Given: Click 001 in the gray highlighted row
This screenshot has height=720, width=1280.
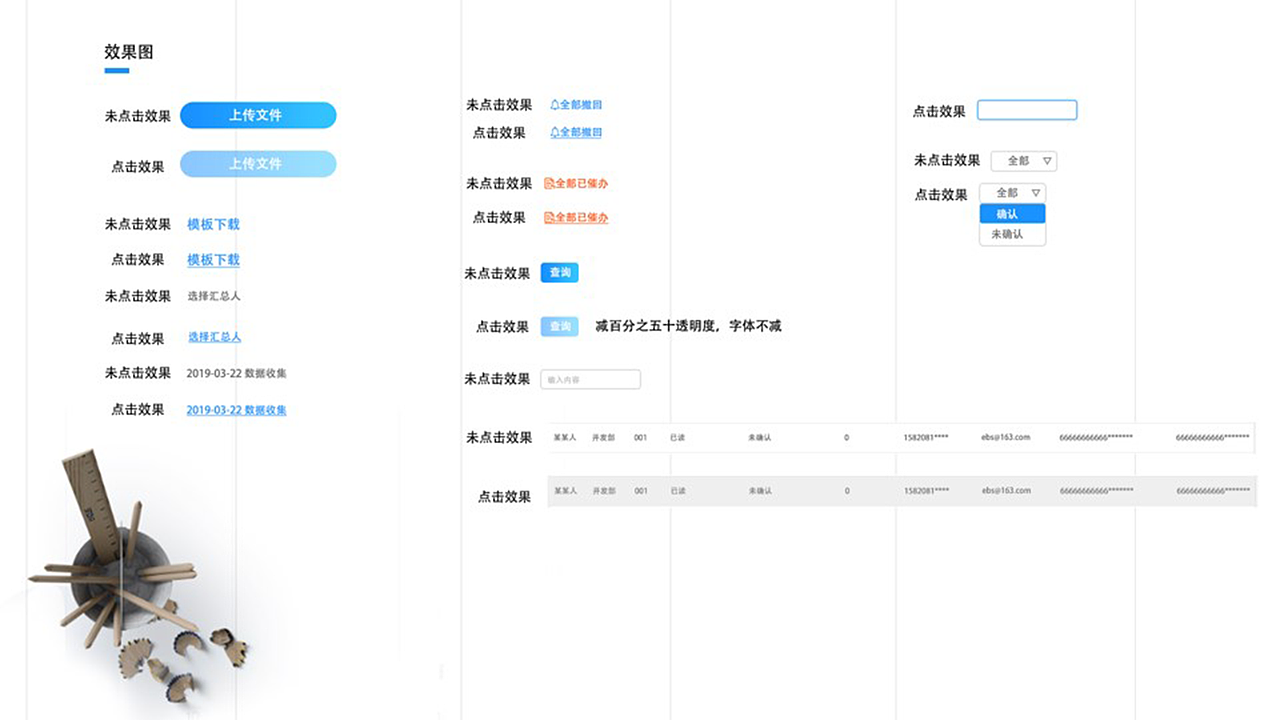Looking at the screenshot, I should [x=641, y=491].
